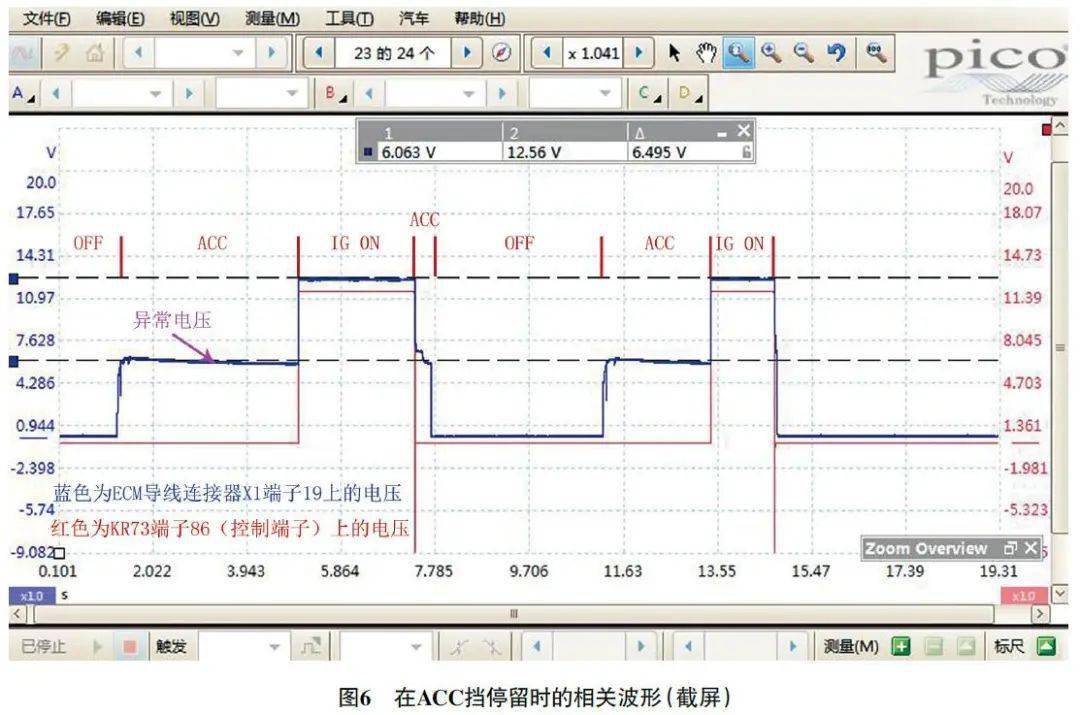Open channel B range dropdown
The image size is (1080, 715).
point(469,94)
